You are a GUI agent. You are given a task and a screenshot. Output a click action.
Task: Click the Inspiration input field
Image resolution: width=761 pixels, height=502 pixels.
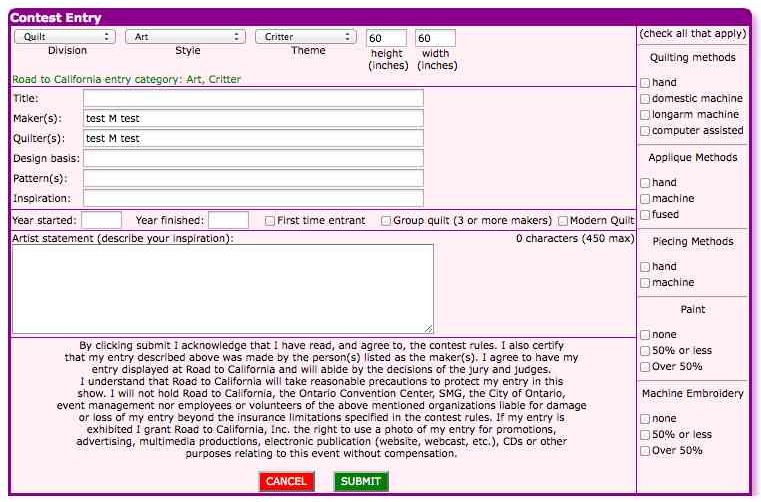click(253, 198)
